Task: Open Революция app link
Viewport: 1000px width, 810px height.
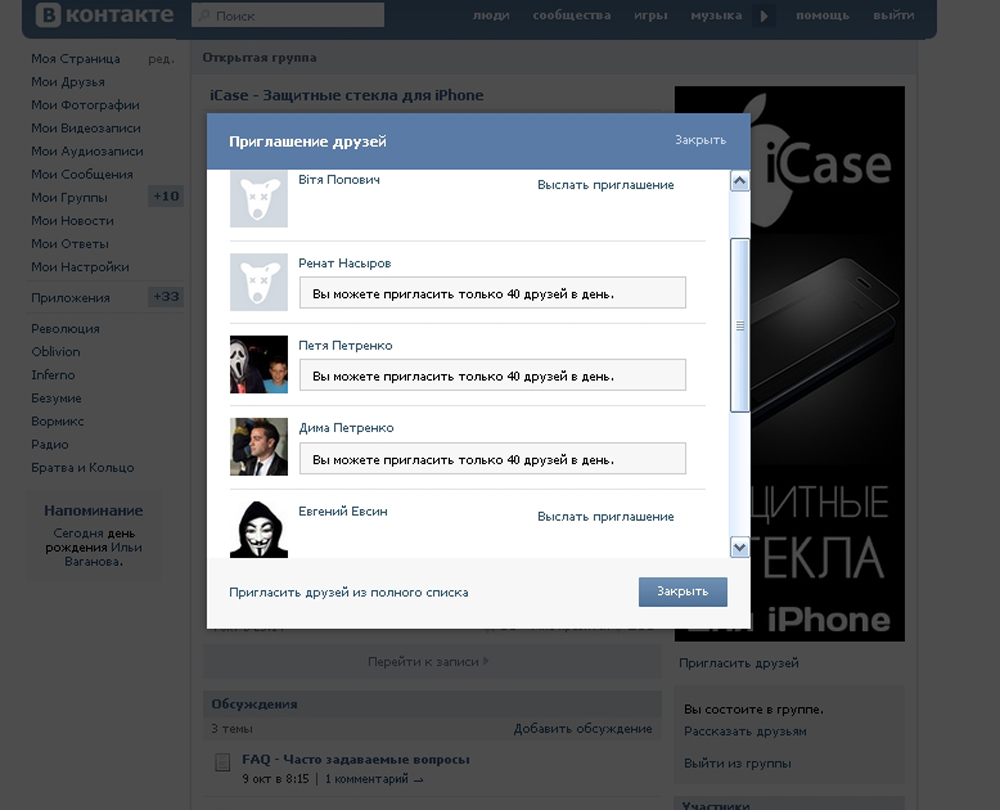Action: click(65, 328)
